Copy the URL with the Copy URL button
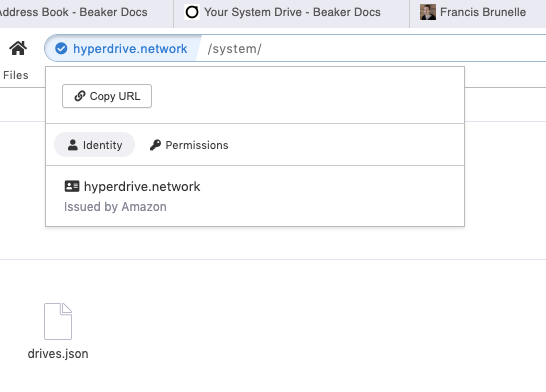Image resolution: width=546 pixels, height=392 pixels. coord(107,96)
